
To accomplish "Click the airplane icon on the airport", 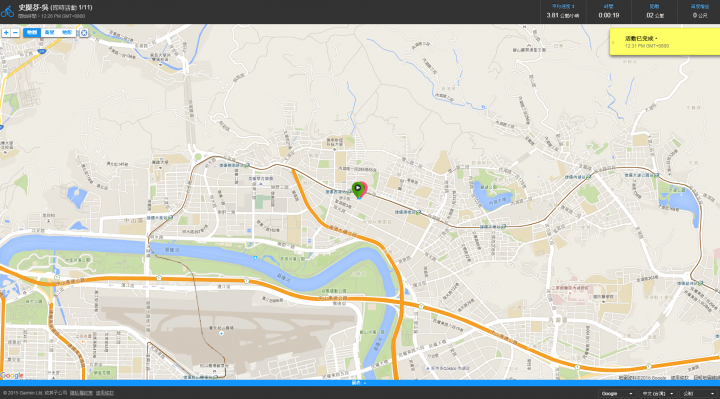I will tap(221, 333).
